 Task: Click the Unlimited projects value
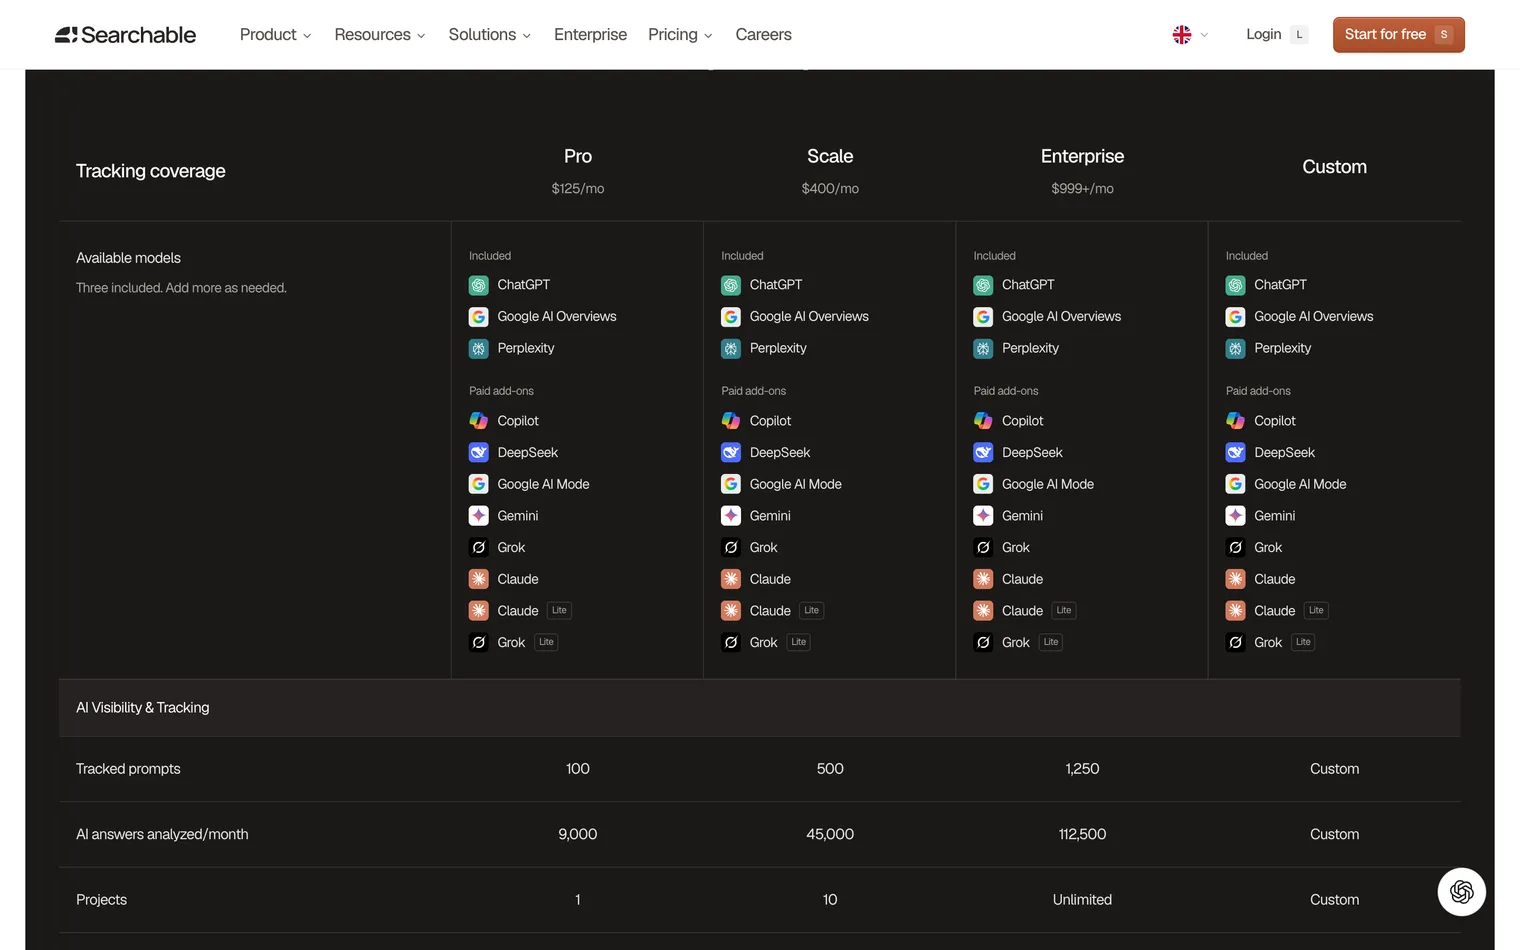pyautogui.click(x=1082, y=900)
